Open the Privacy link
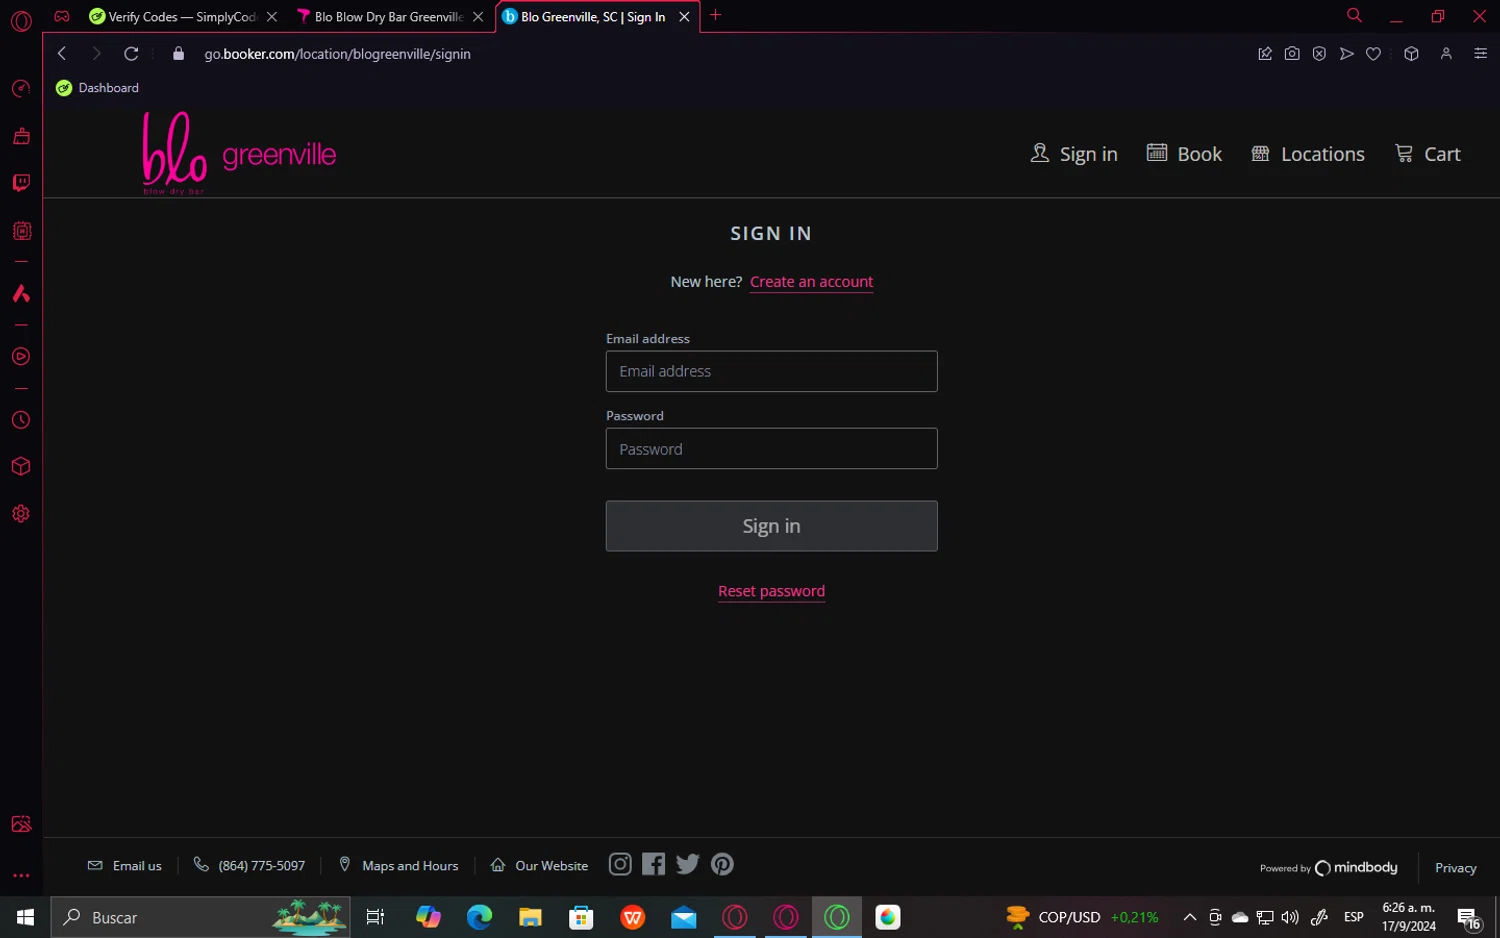This screenshot has width=1500, height=938. pos(1455,868)
